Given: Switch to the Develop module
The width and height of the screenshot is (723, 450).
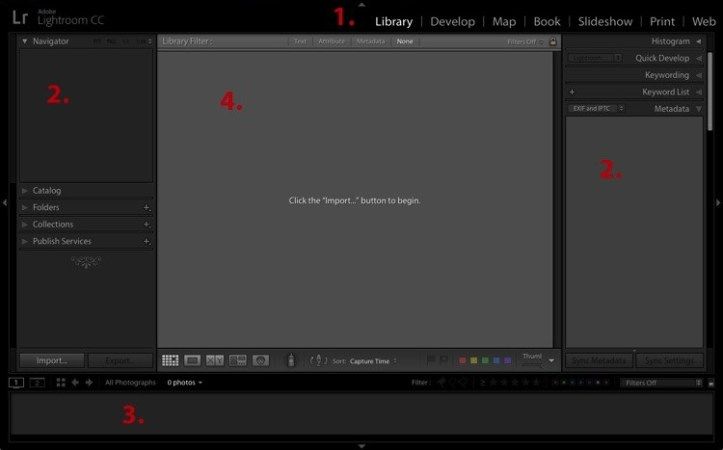Looking at the screenshot, I should click(x=452, y=22).
